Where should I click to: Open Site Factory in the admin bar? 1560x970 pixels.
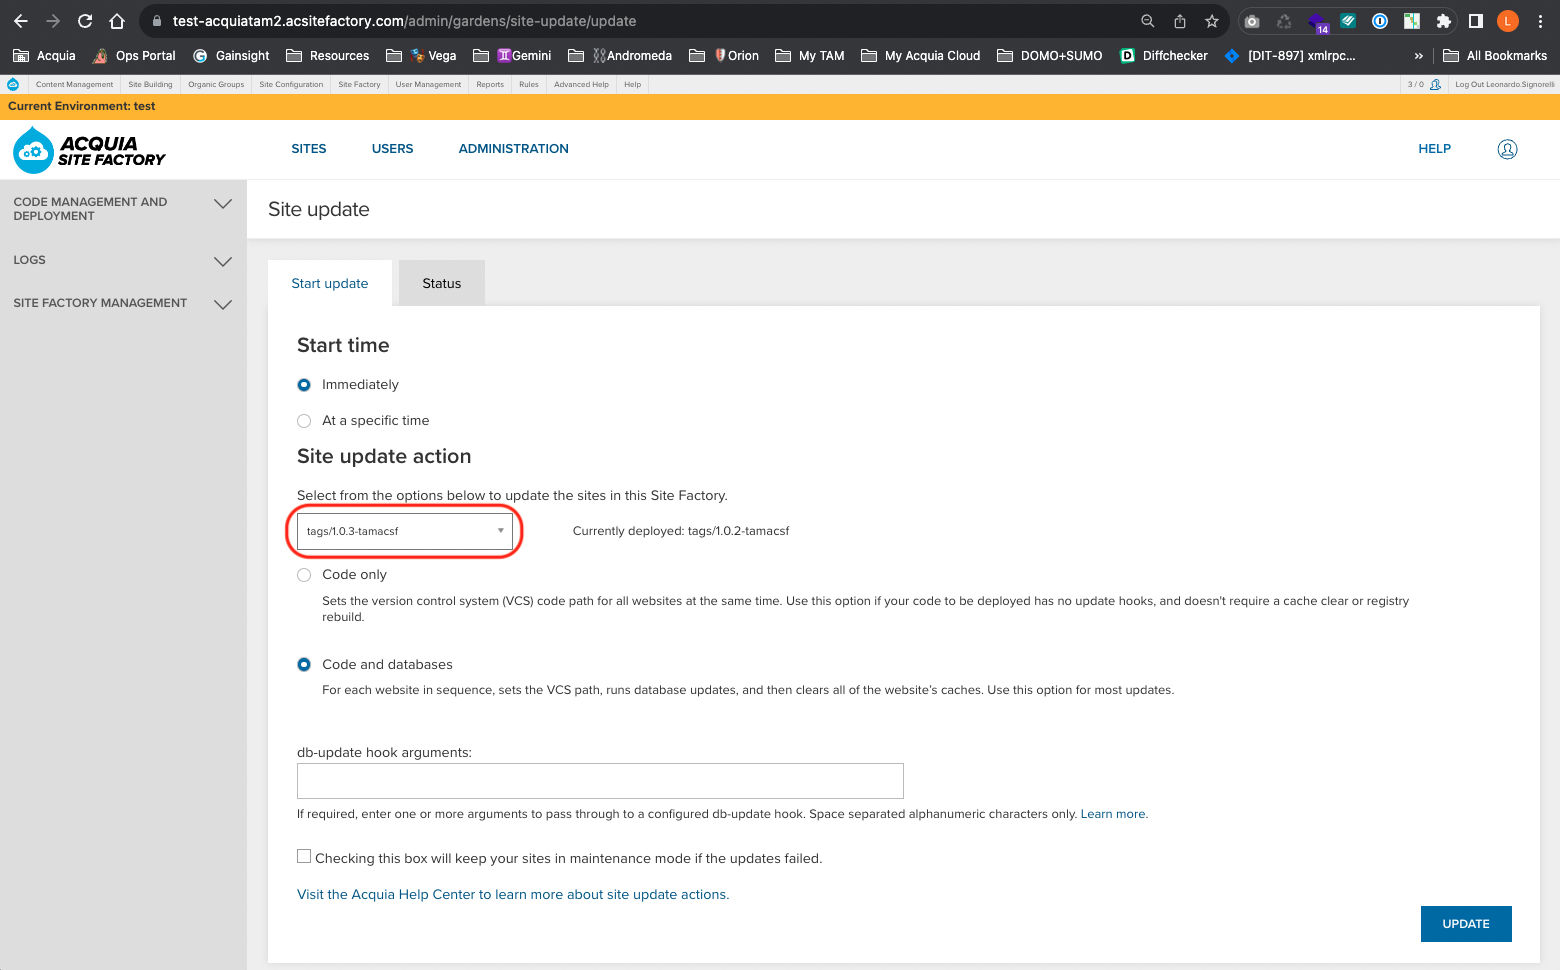[x=359, y=84]
